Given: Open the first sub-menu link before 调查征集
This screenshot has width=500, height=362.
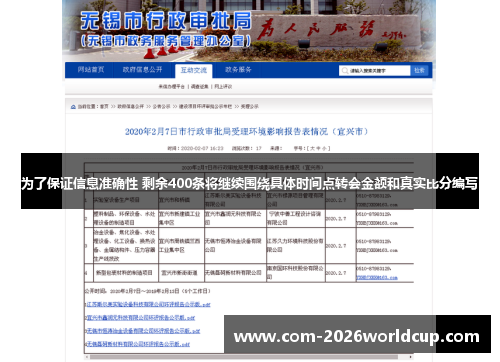Looking at the screenshot, I should click(171, 87).
